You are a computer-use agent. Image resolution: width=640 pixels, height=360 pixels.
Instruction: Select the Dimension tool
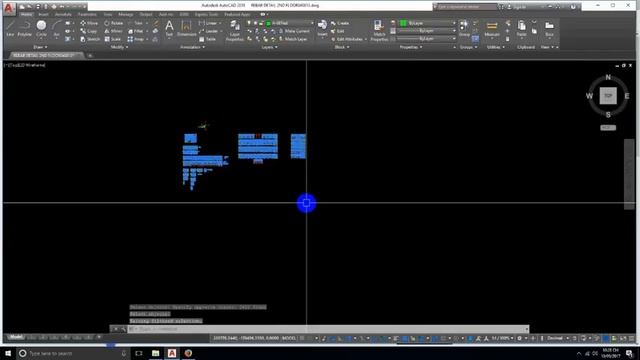pos(186,29)
